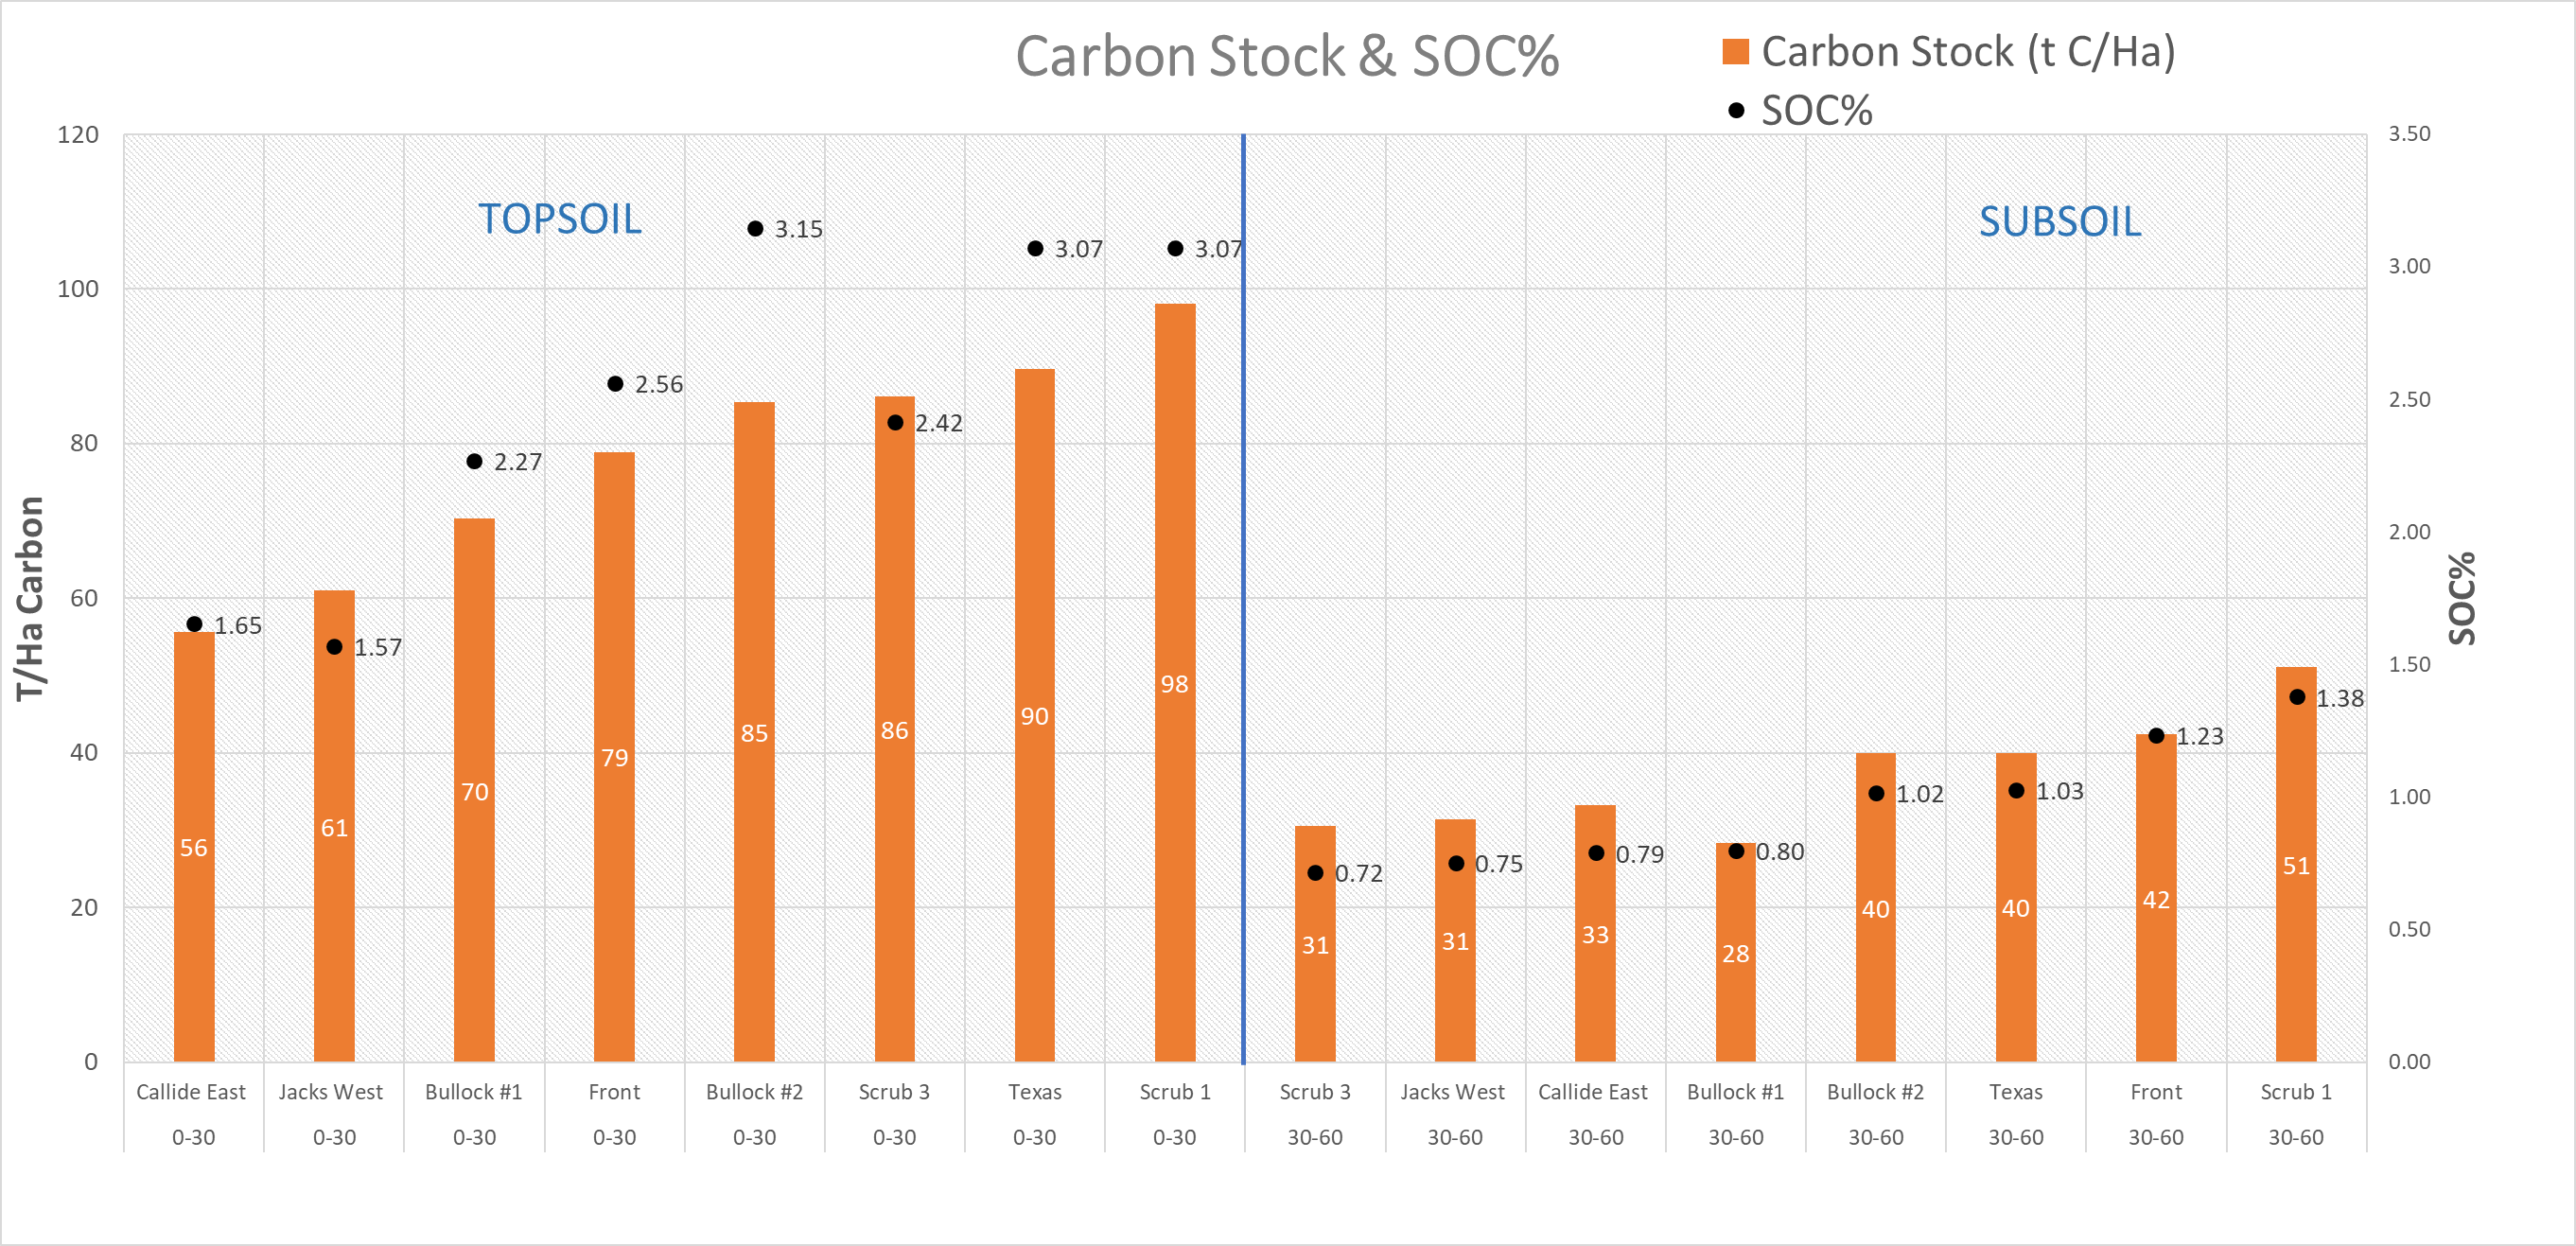Select the 1.23 SOC% marker dot
This screenshot has height=1246, width=2576.
[x=2156, y=736]
